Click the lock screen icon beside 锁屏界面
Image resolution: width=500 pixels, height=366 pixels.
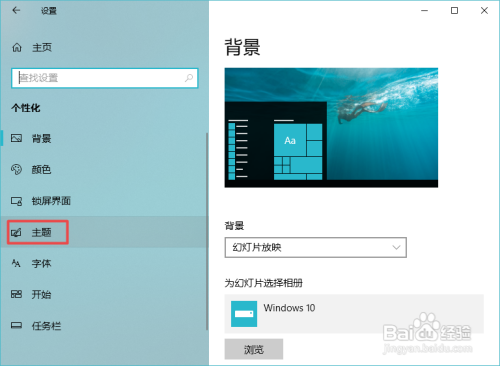[x=16, y=201]
